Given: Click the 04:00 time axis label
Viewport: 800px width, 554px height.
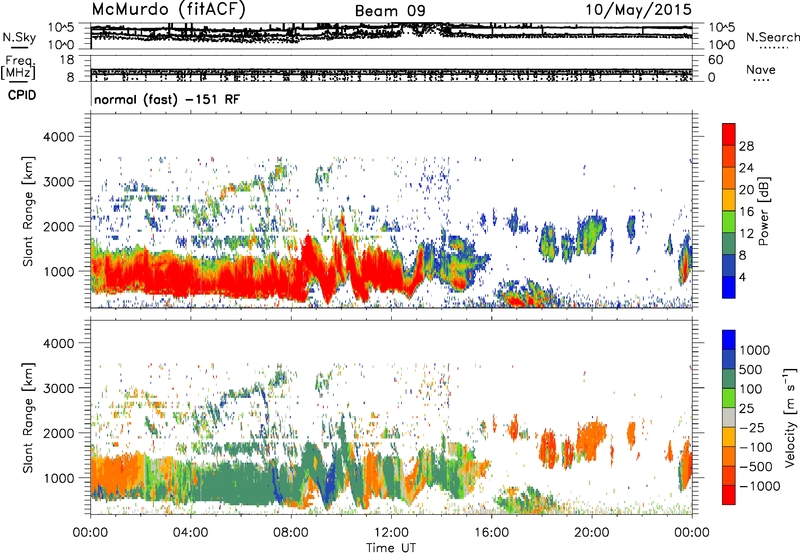Looking at the screenshot, I should pyautogui.click(x=190, y=533).
